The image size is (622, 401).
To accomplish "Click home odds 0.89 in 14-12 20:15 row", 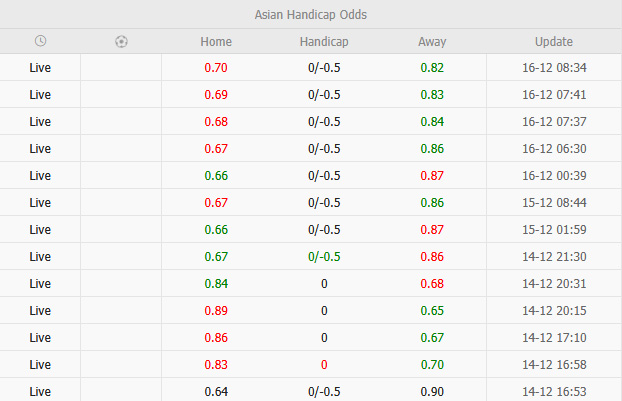I will (216, 311).
